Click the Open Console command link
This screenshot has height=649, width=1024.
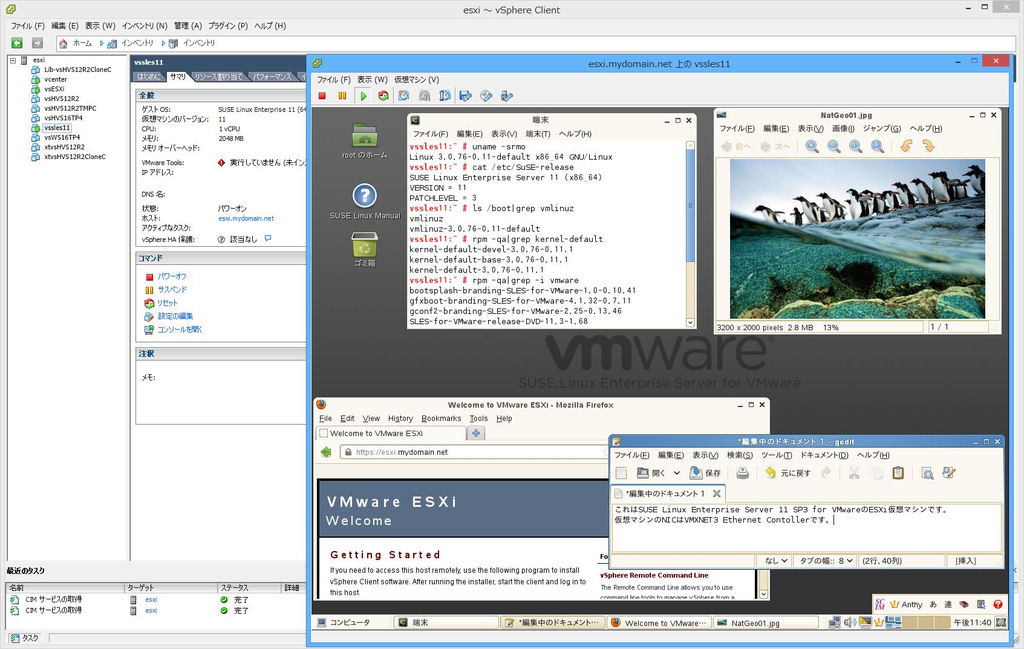pos(180,330)
